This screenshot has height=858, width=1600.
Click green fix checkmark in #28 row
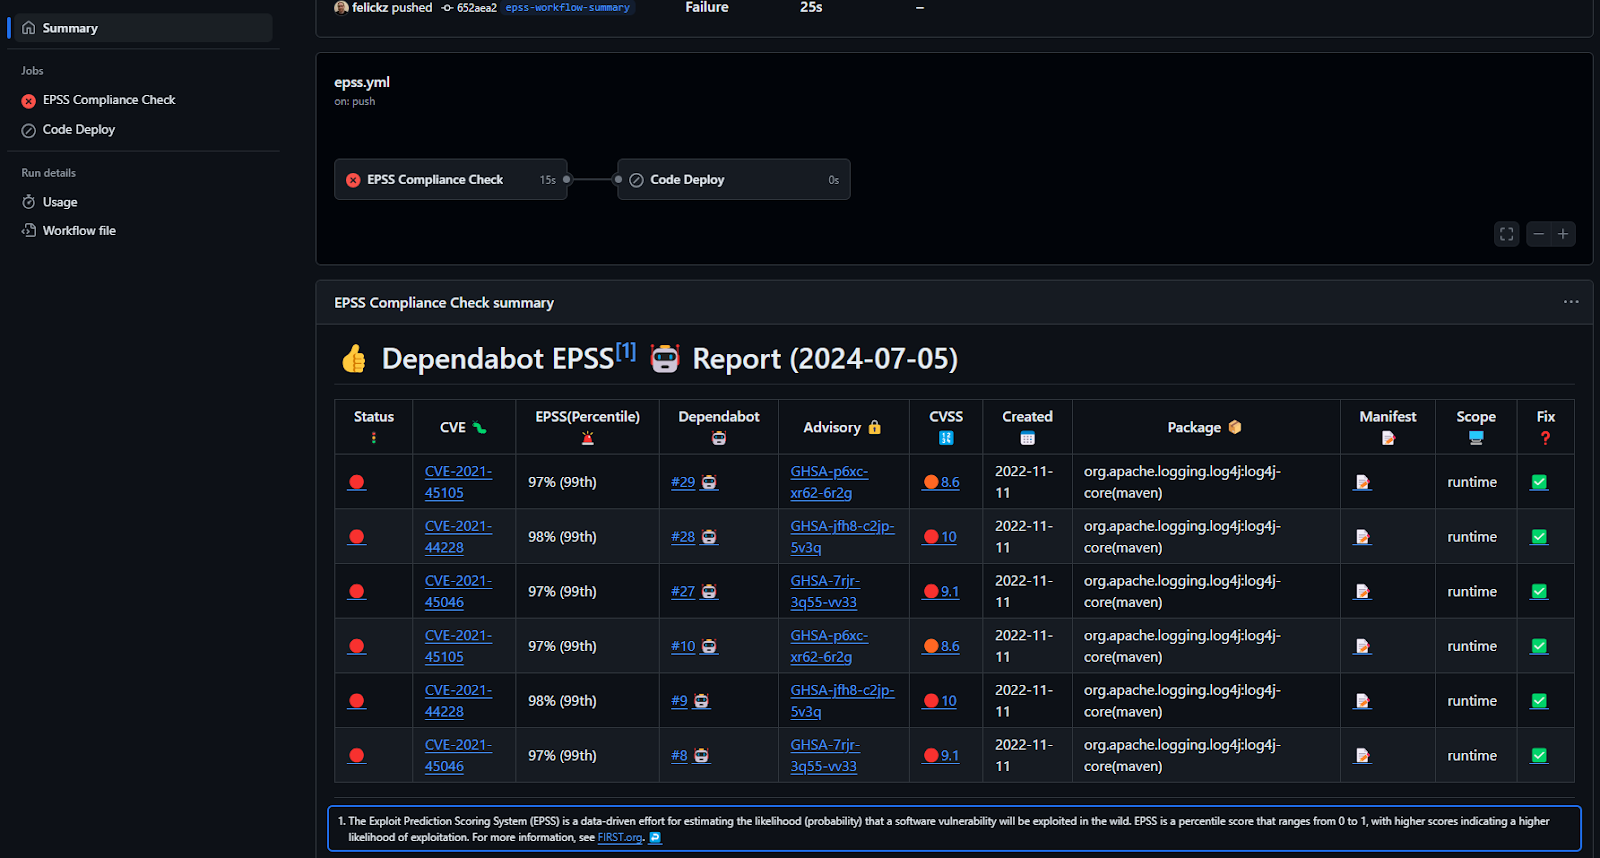click(1539, 537)
